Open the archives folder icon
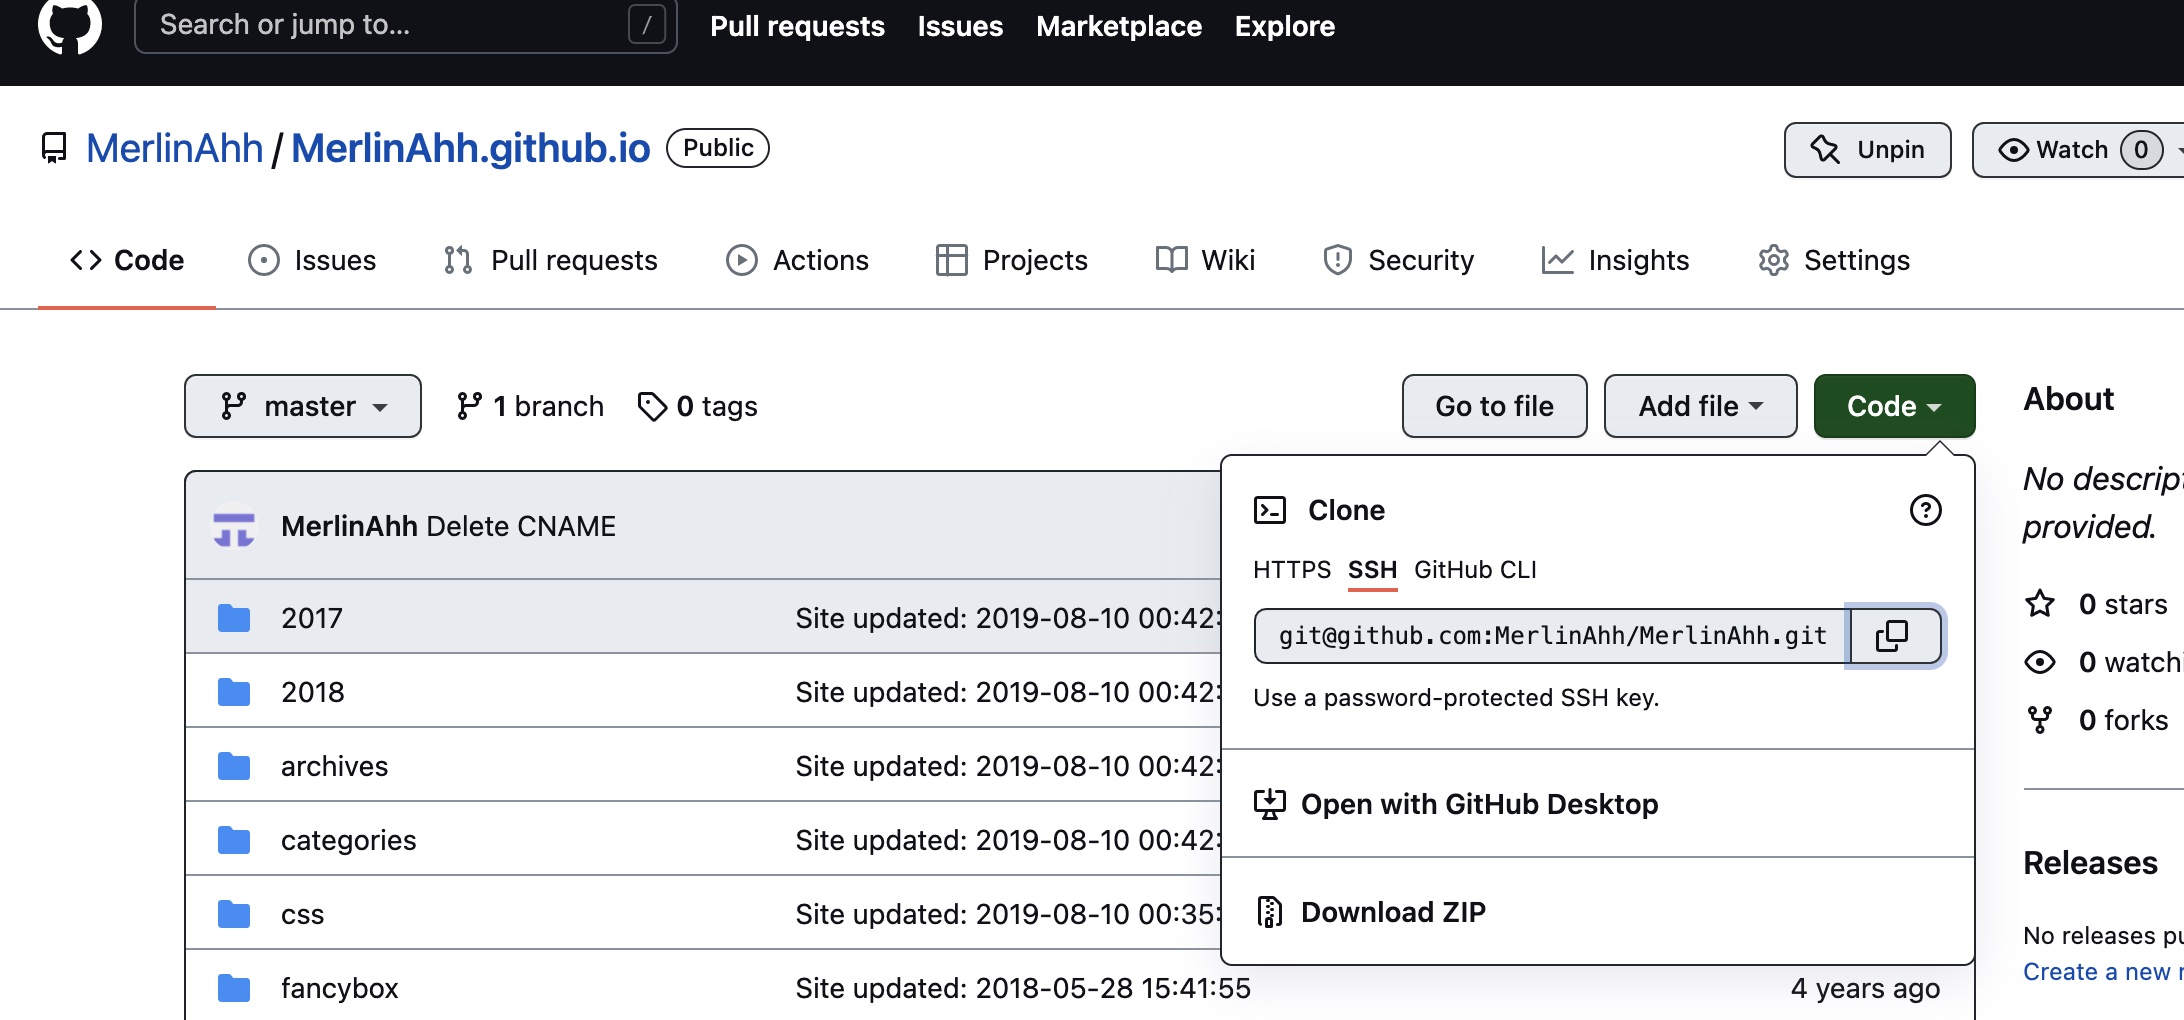Viewport: 2184px width, 1020px height. (234, 766)
